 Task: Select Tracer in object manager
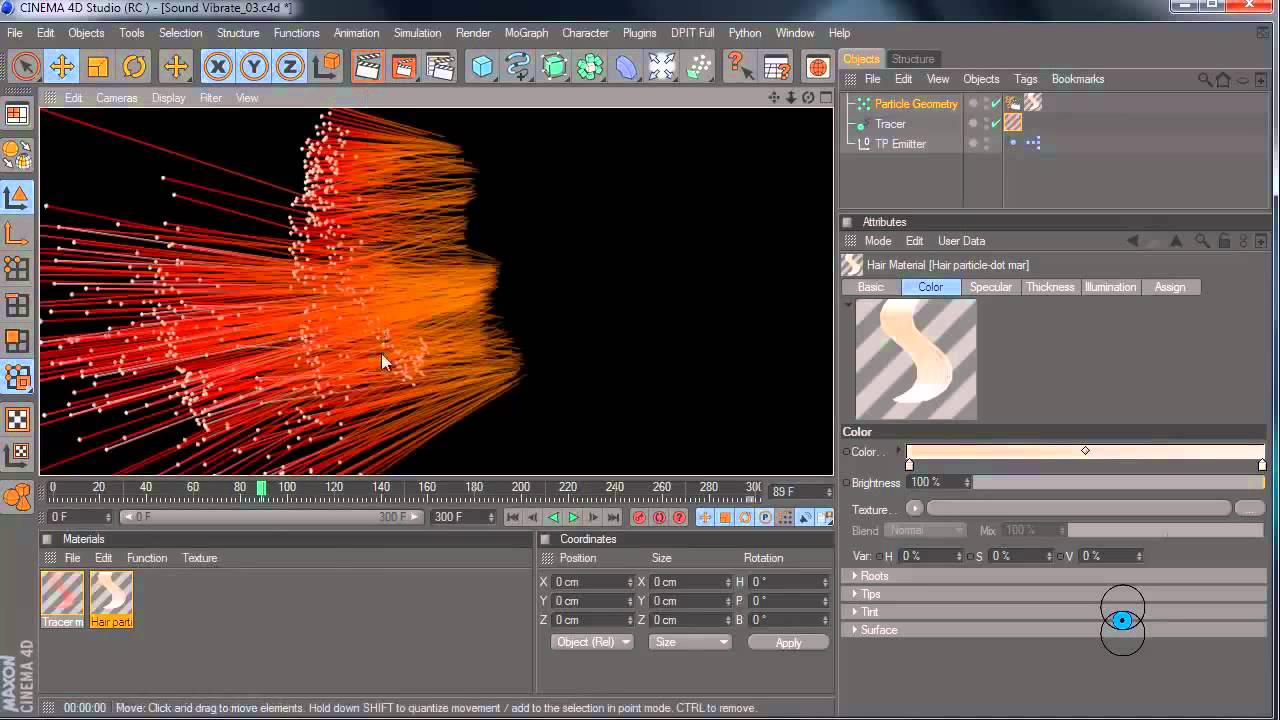point(890,124)
